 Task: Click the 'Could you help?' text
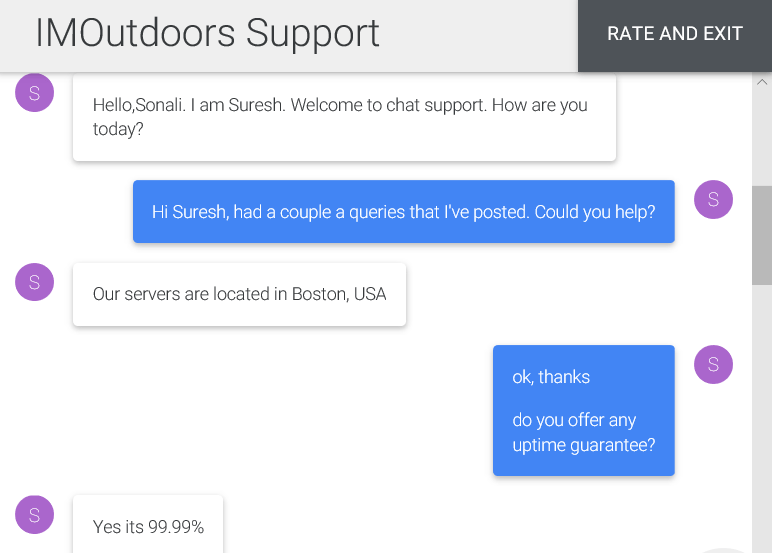[595, 212]
